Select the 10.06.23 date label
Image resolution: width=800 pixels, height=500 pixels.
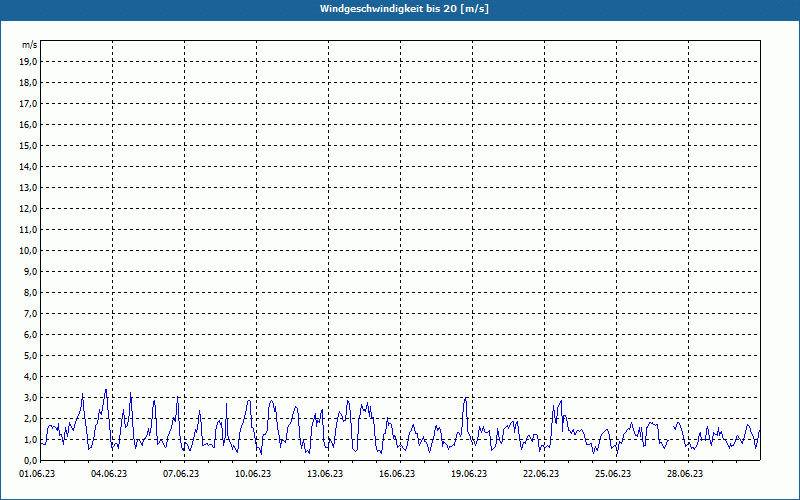253,474
